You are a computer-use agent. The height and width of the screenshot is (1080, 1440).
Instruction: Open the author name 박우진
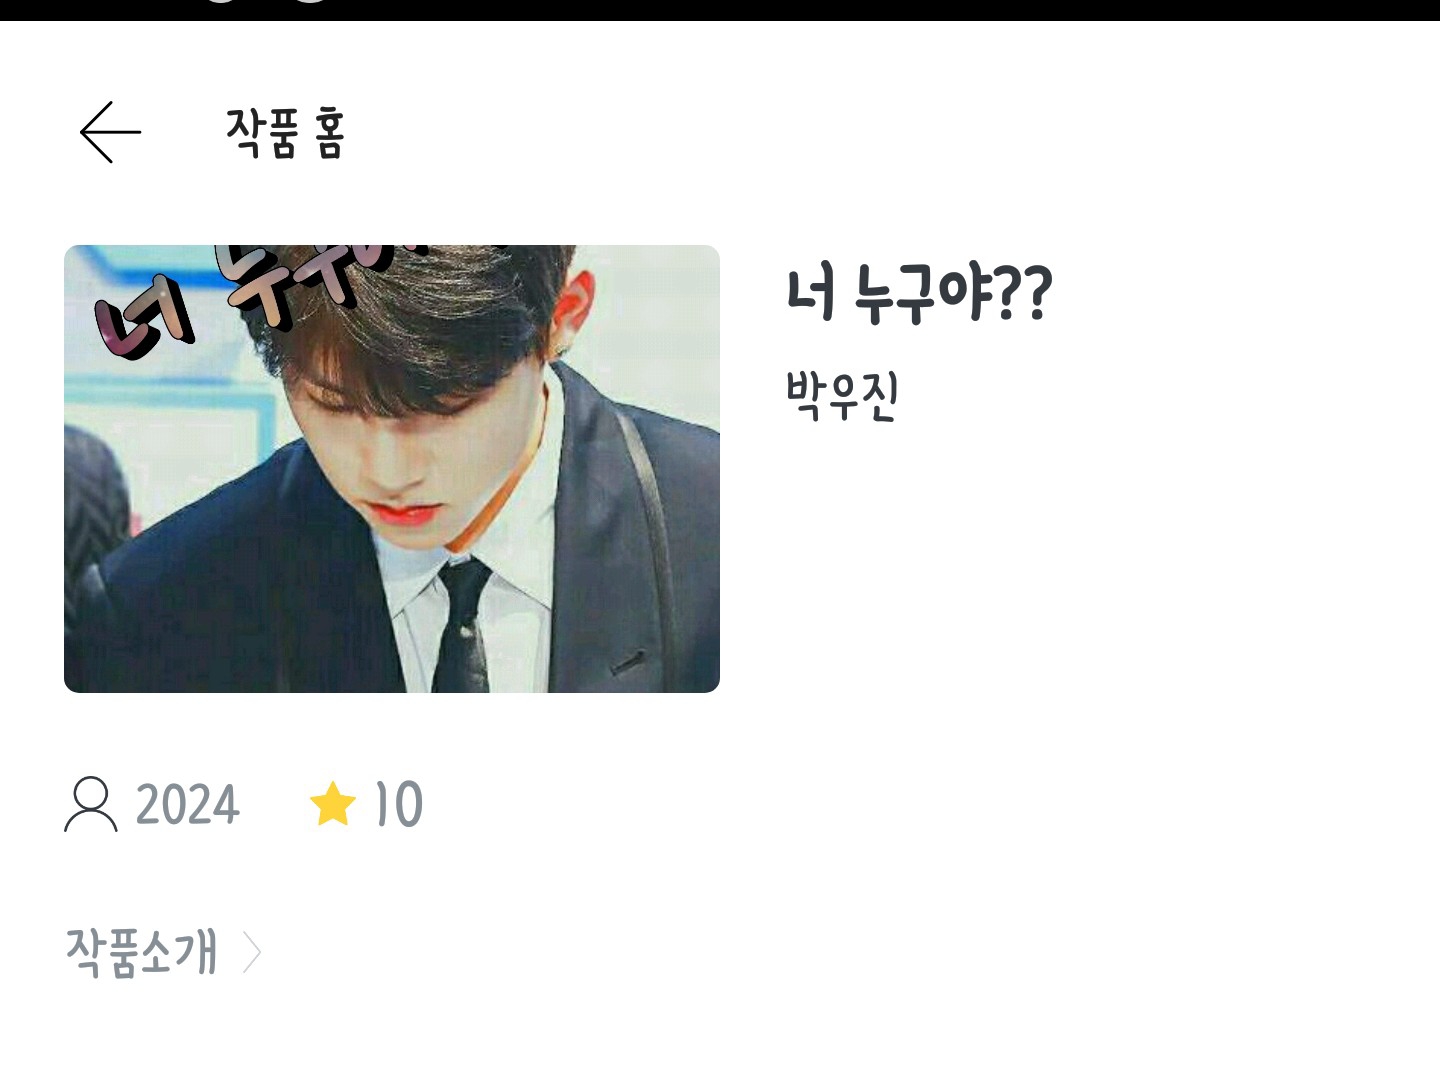(842, 396)
